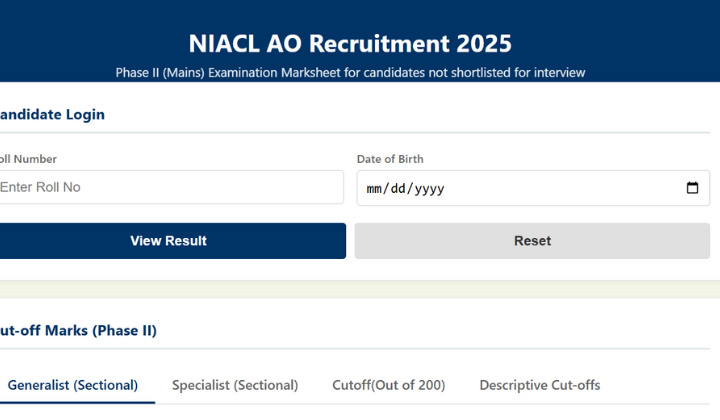Click the Roll Number field label

[28, 159]
